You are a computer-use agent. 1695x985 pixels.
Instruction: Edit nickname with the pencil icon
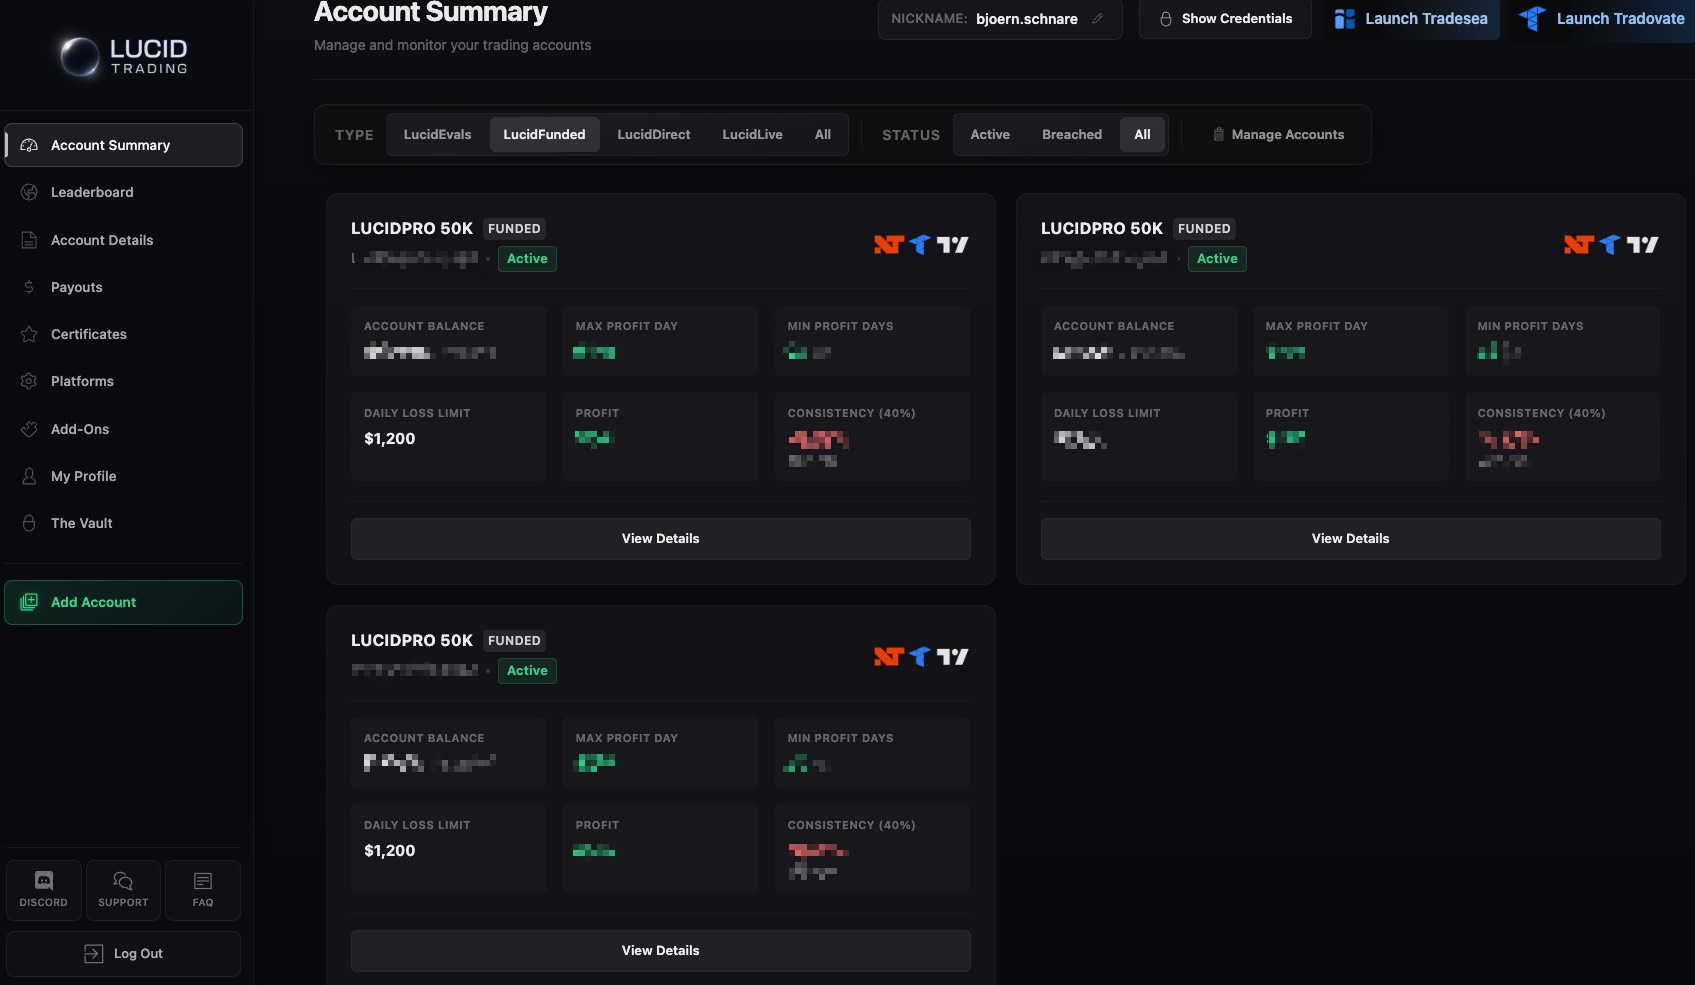click(1098, 18)
